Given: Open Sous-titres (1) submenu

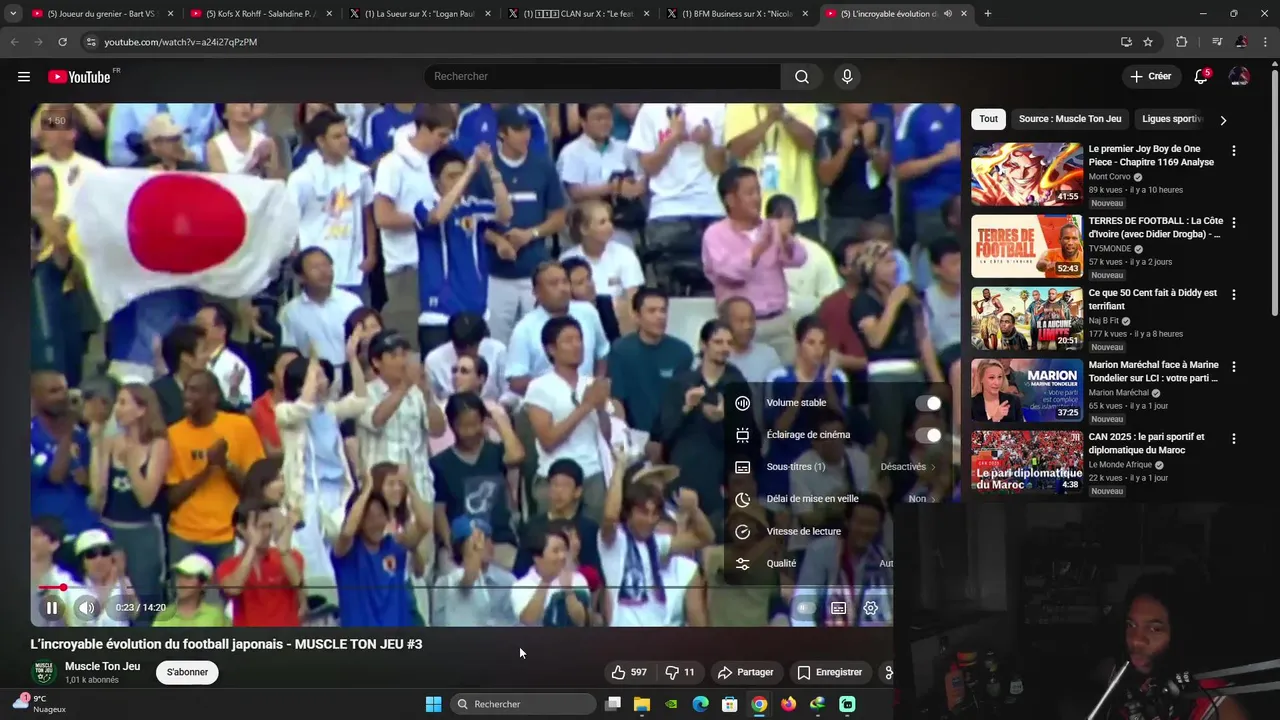Looking at the screenshot, I should coord(836,467).
